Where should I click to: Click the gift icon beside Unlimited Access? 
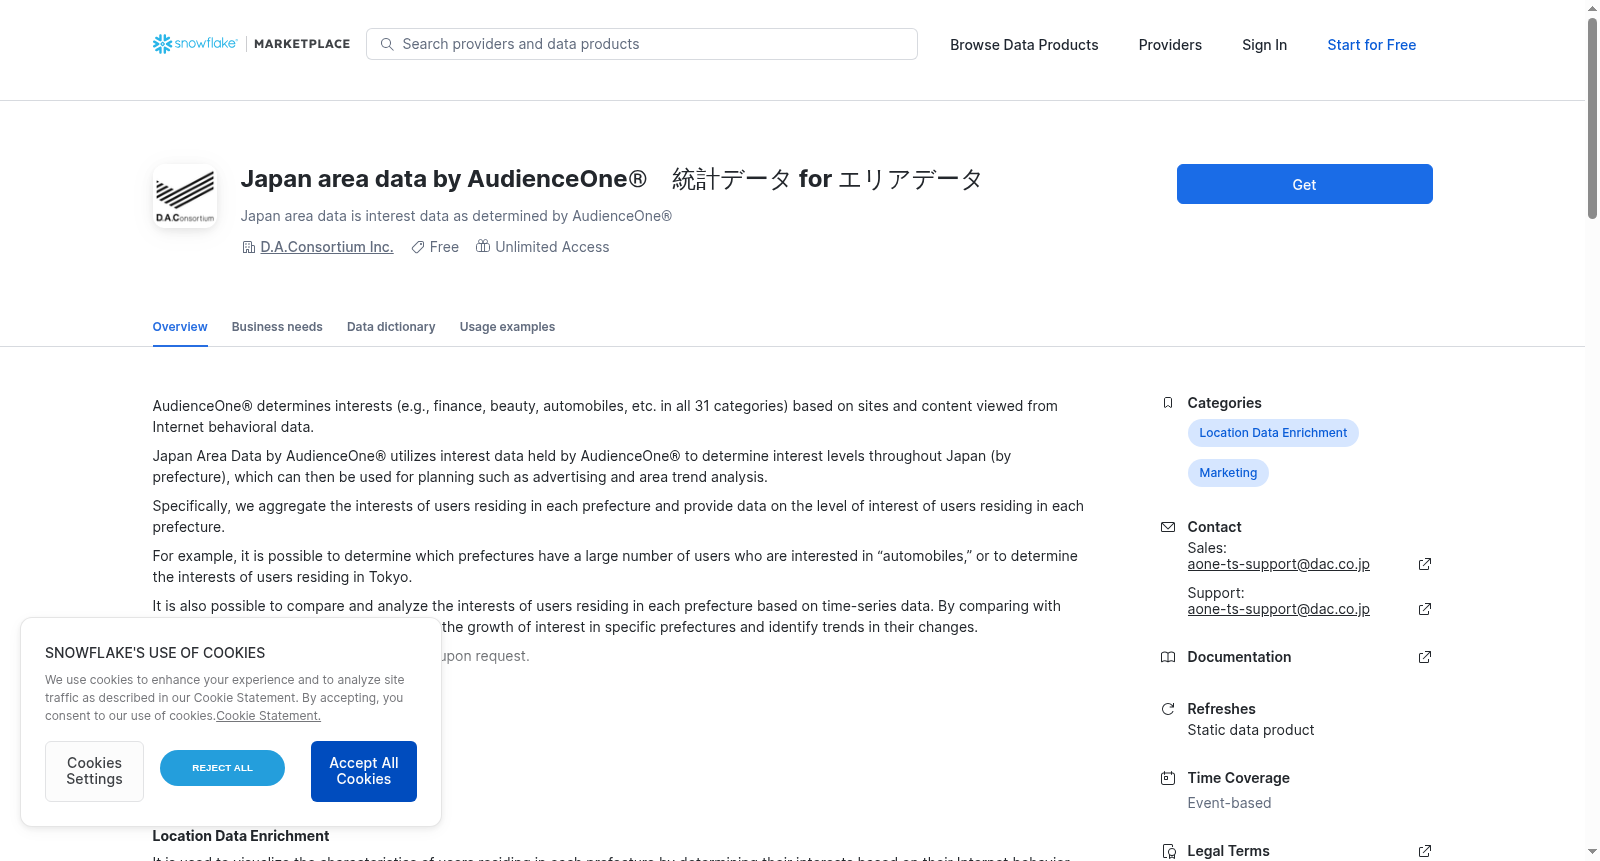483,246
